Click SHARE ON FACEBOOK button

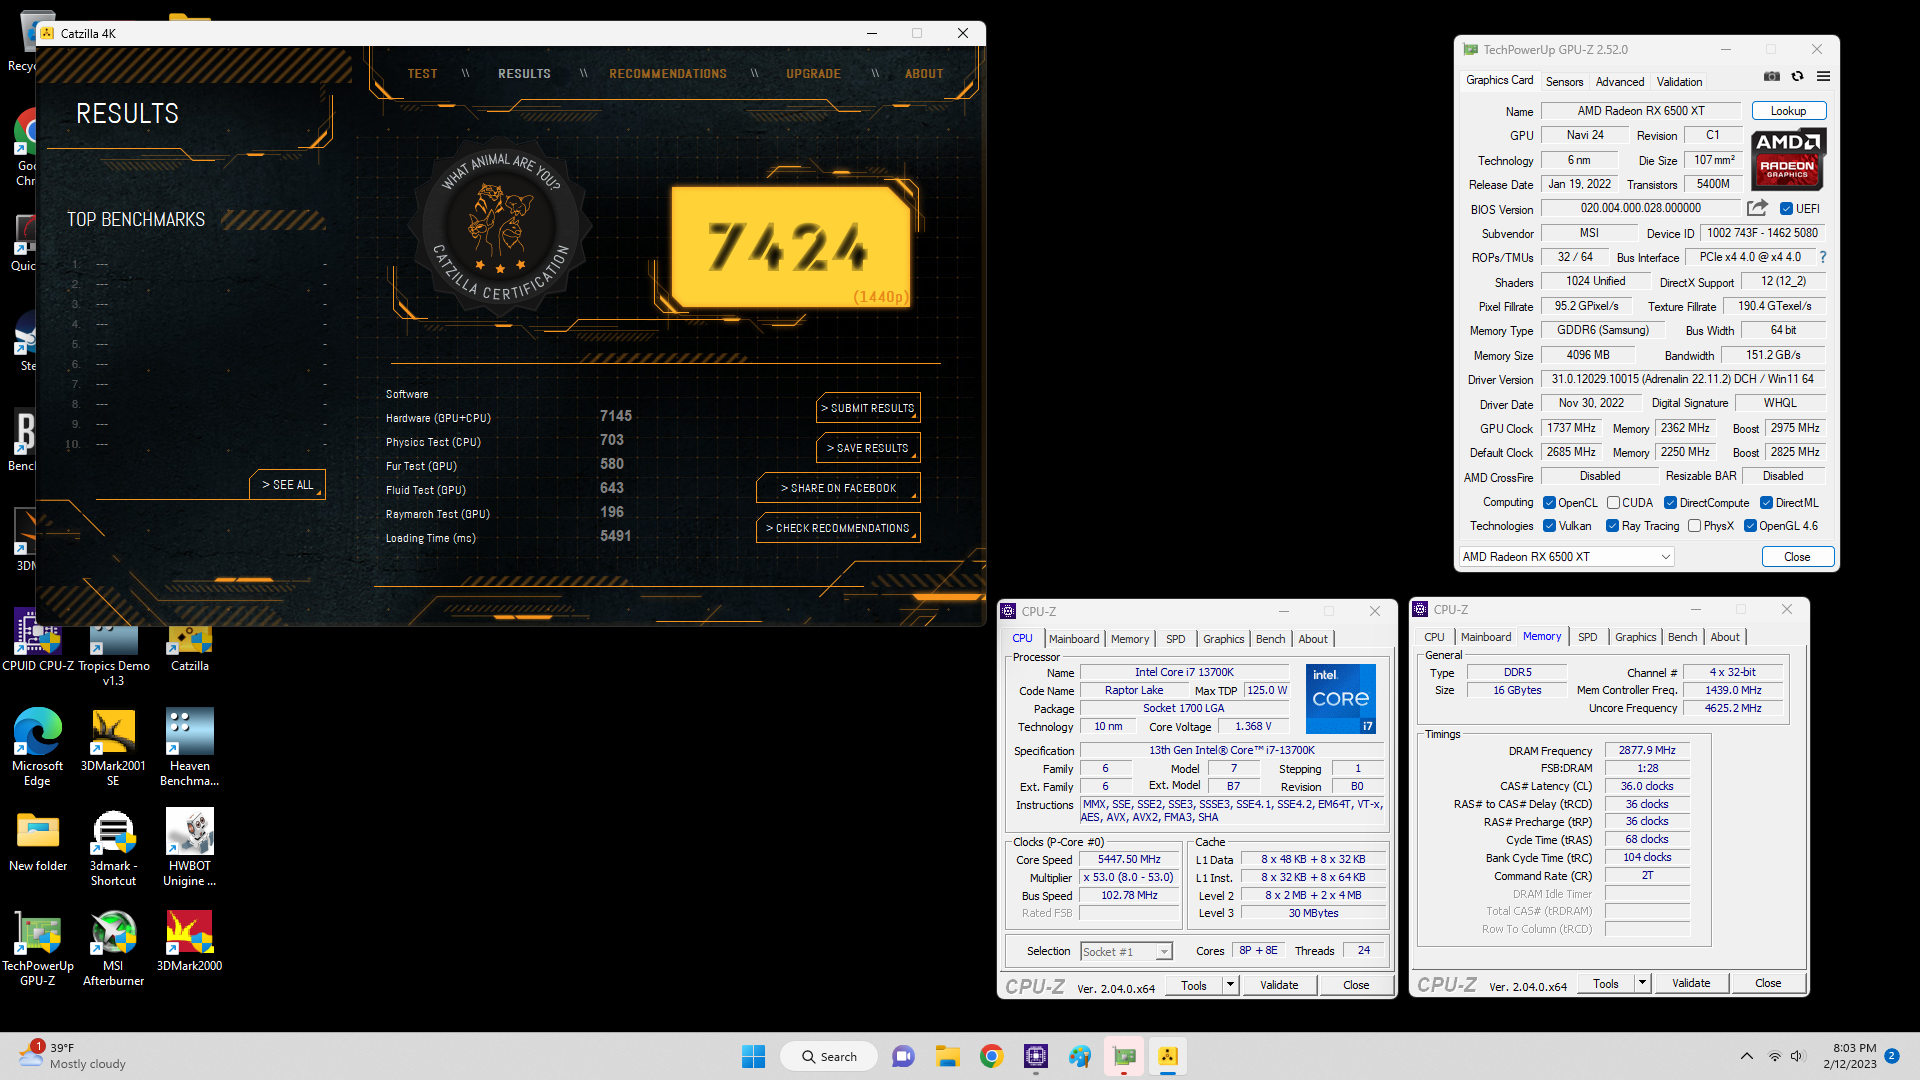pyautogui.click(x=838, y=488)
